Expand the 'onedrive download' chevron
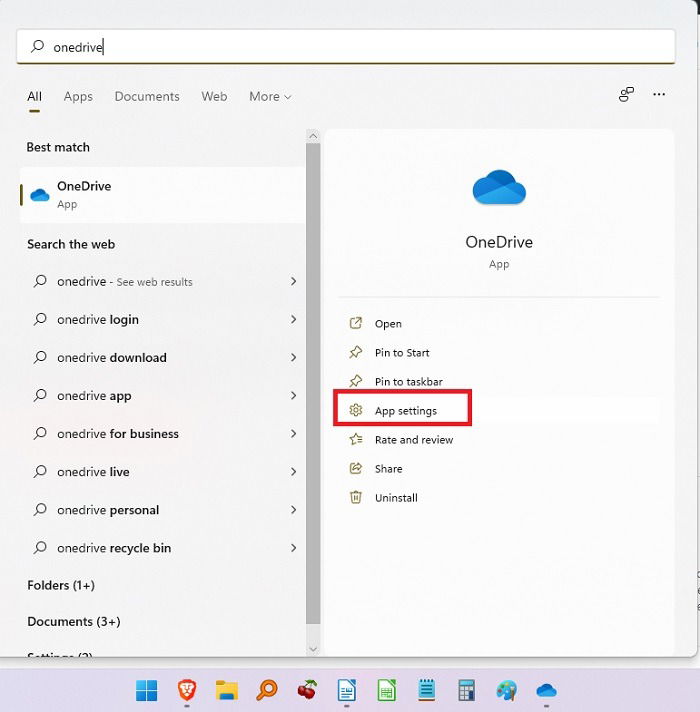Image resolution: width=700 pixels, height=712 pixels. 294,357
